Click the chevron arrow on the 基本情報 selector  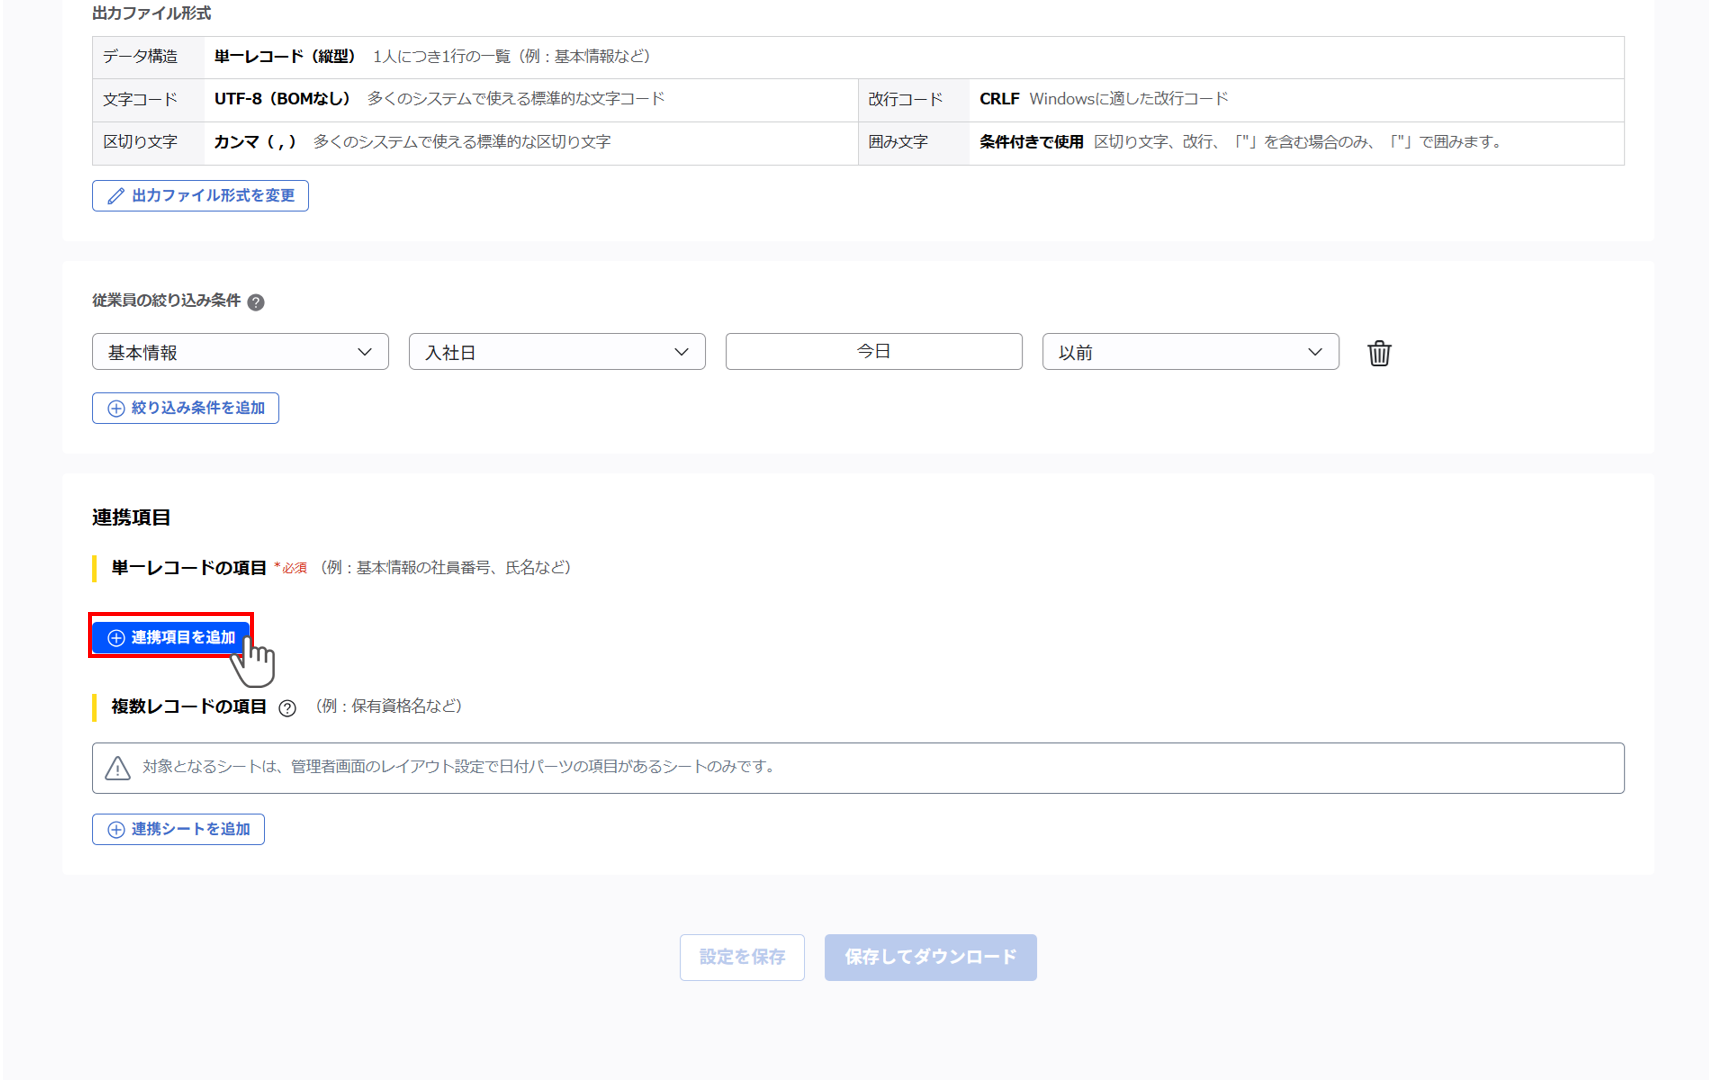point(366,351)
